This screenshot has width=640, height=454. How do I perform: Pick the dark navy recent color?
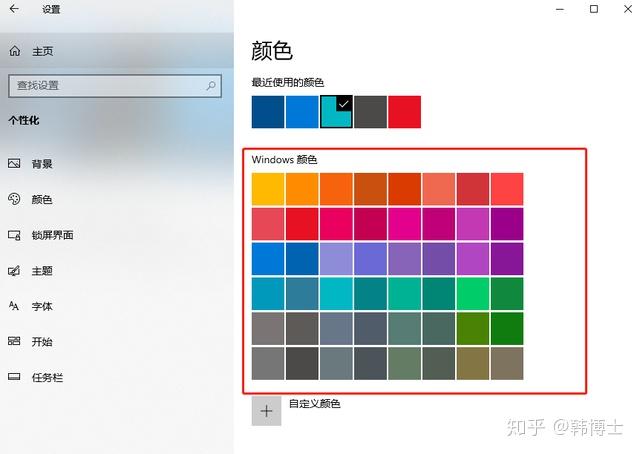[268, 112]
